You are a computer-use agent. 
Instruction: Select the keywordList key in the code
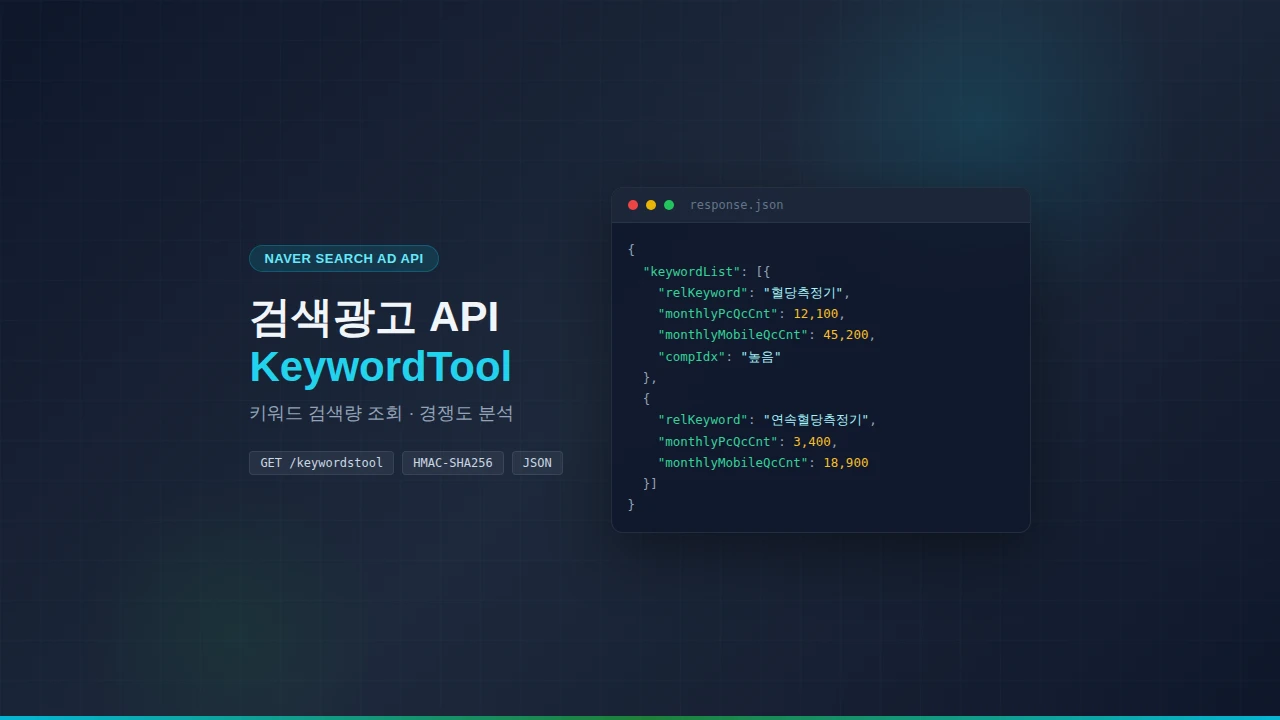click(x=692, y=271)
